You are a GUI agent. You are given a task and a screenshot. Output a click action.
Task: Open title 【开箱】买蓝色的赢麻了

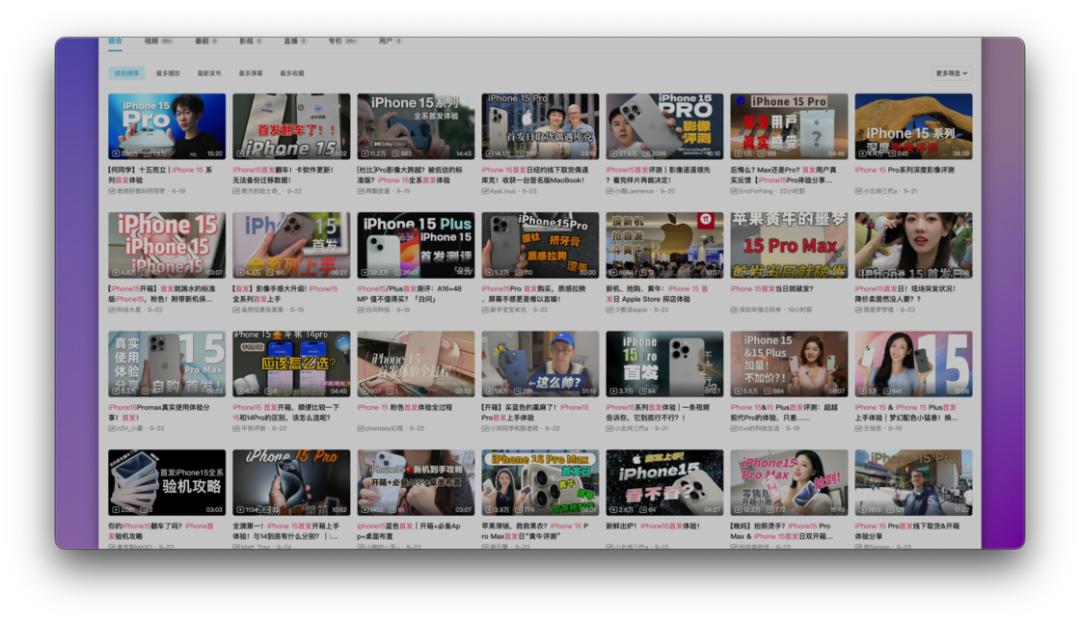coord(535,412)
